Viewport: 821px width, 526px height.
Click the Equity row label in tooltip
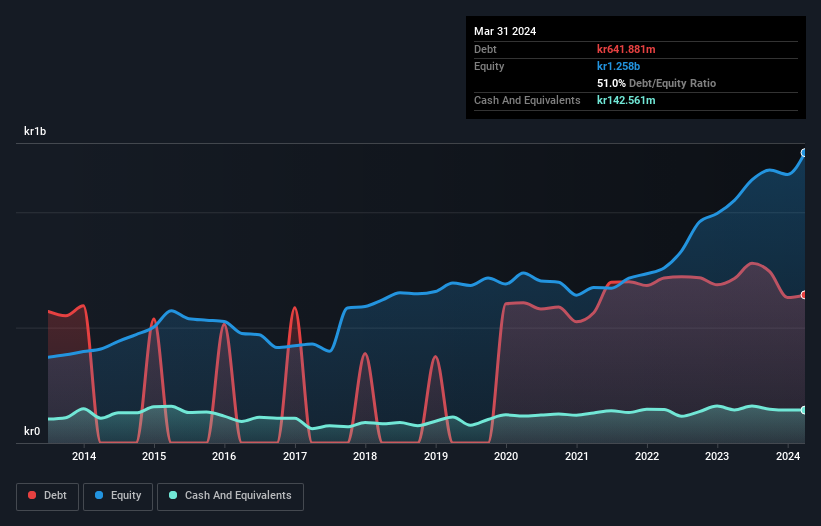[489, 66]
